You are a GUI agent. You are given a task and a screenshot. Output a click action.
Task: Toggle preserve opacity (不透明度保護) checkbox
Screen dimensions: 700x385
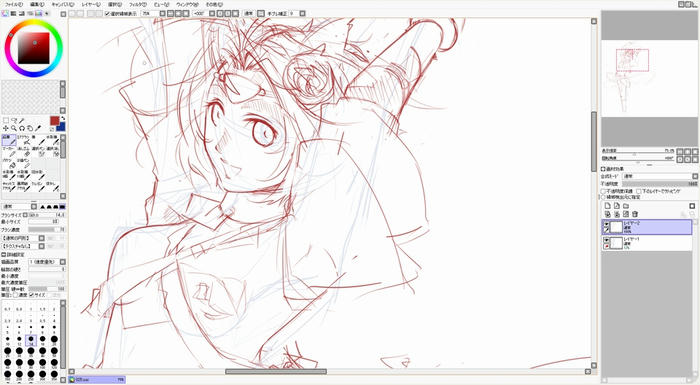[x=603, y=192]
